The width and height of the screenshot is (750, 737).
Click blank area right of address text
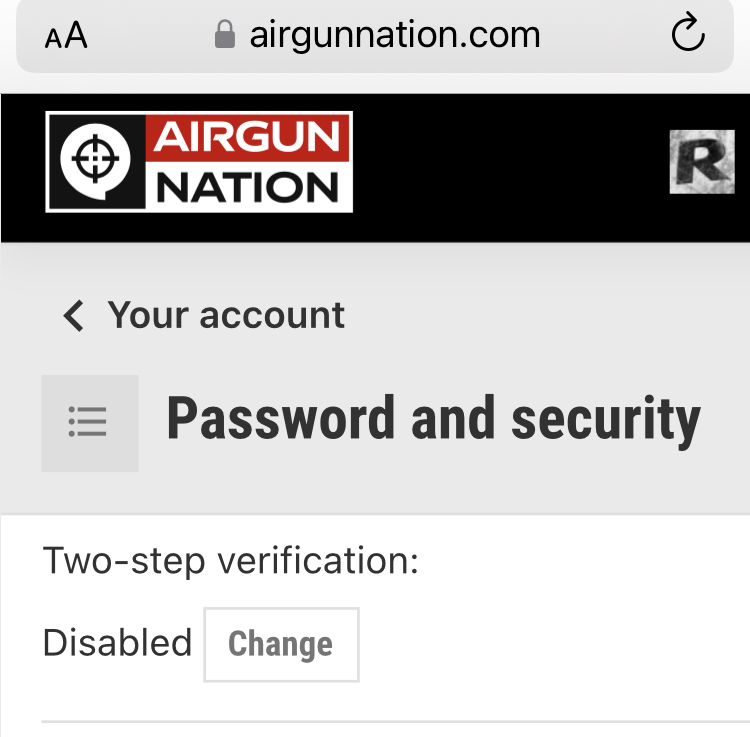[x=603, y=35]
